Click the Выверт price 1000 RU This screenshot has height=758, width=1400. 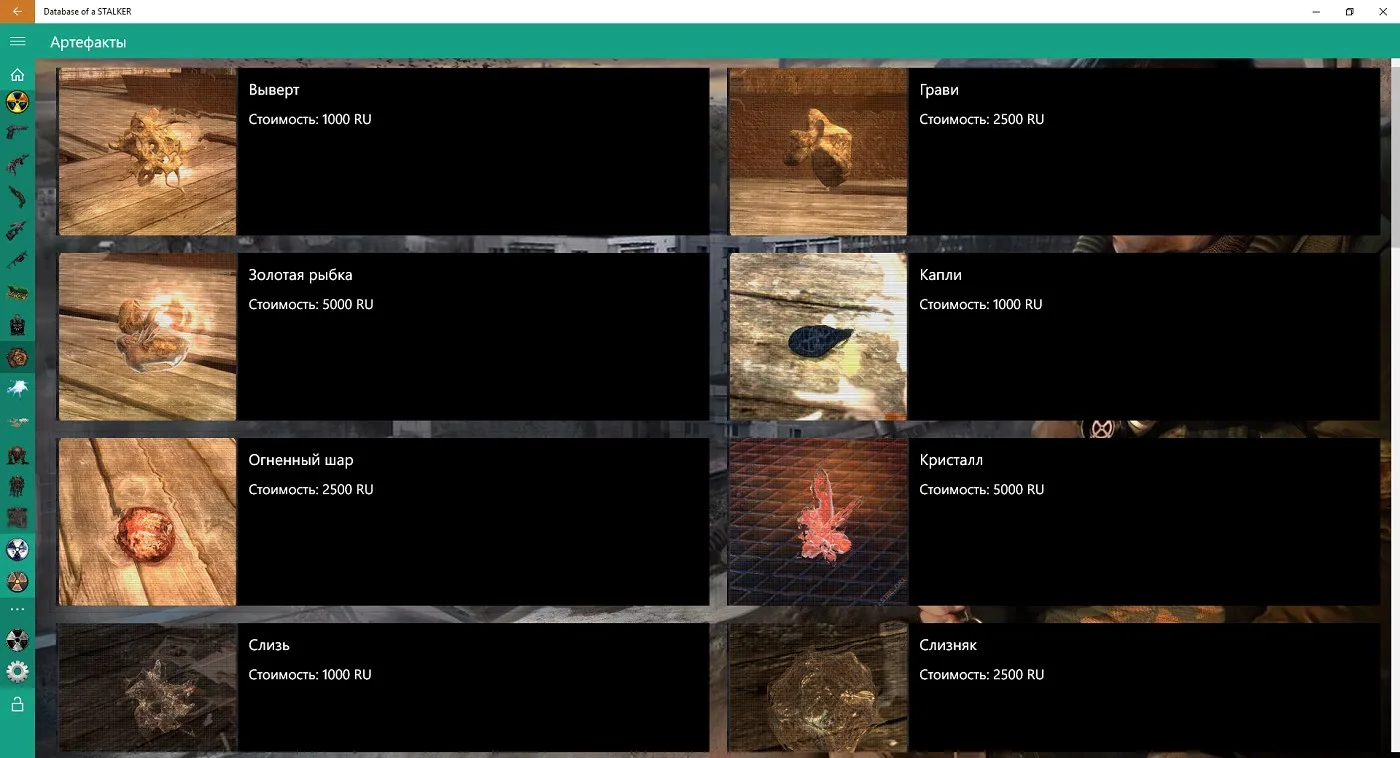310,119
